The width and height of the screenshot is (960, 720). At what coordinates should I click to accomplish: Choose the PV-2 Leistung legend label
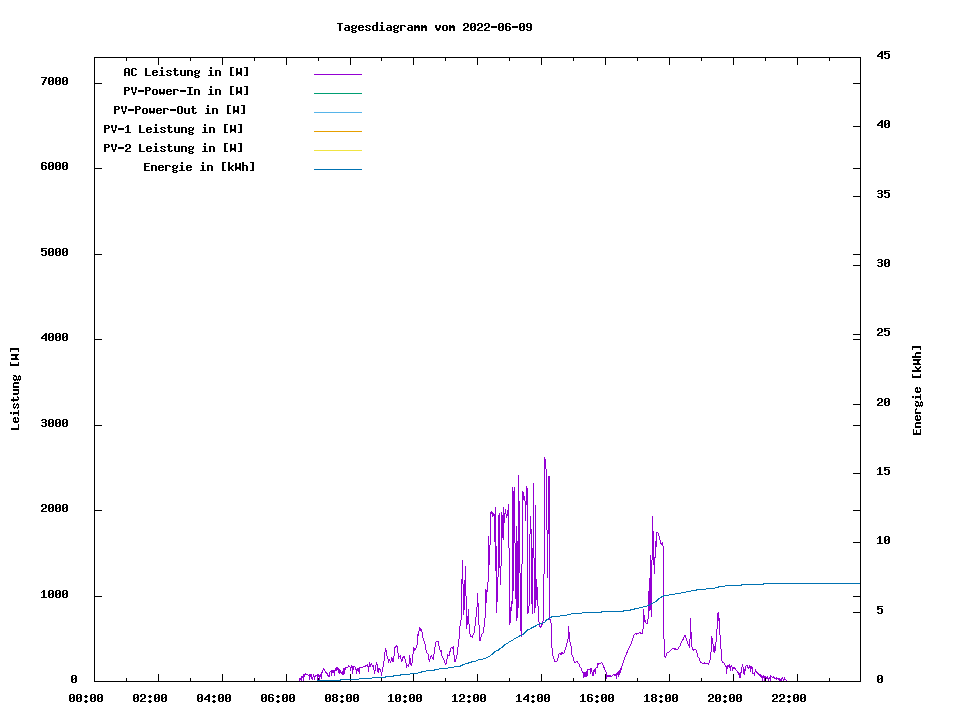173,148
